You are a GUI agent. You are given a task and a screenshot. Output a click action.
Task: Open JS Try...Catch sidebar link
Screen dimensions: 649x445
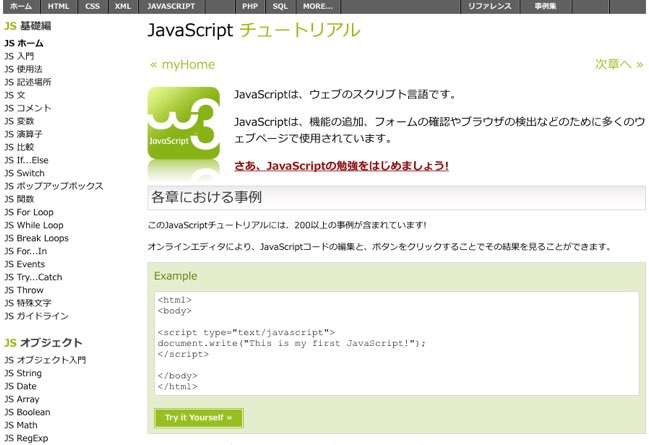coord(34,277)
